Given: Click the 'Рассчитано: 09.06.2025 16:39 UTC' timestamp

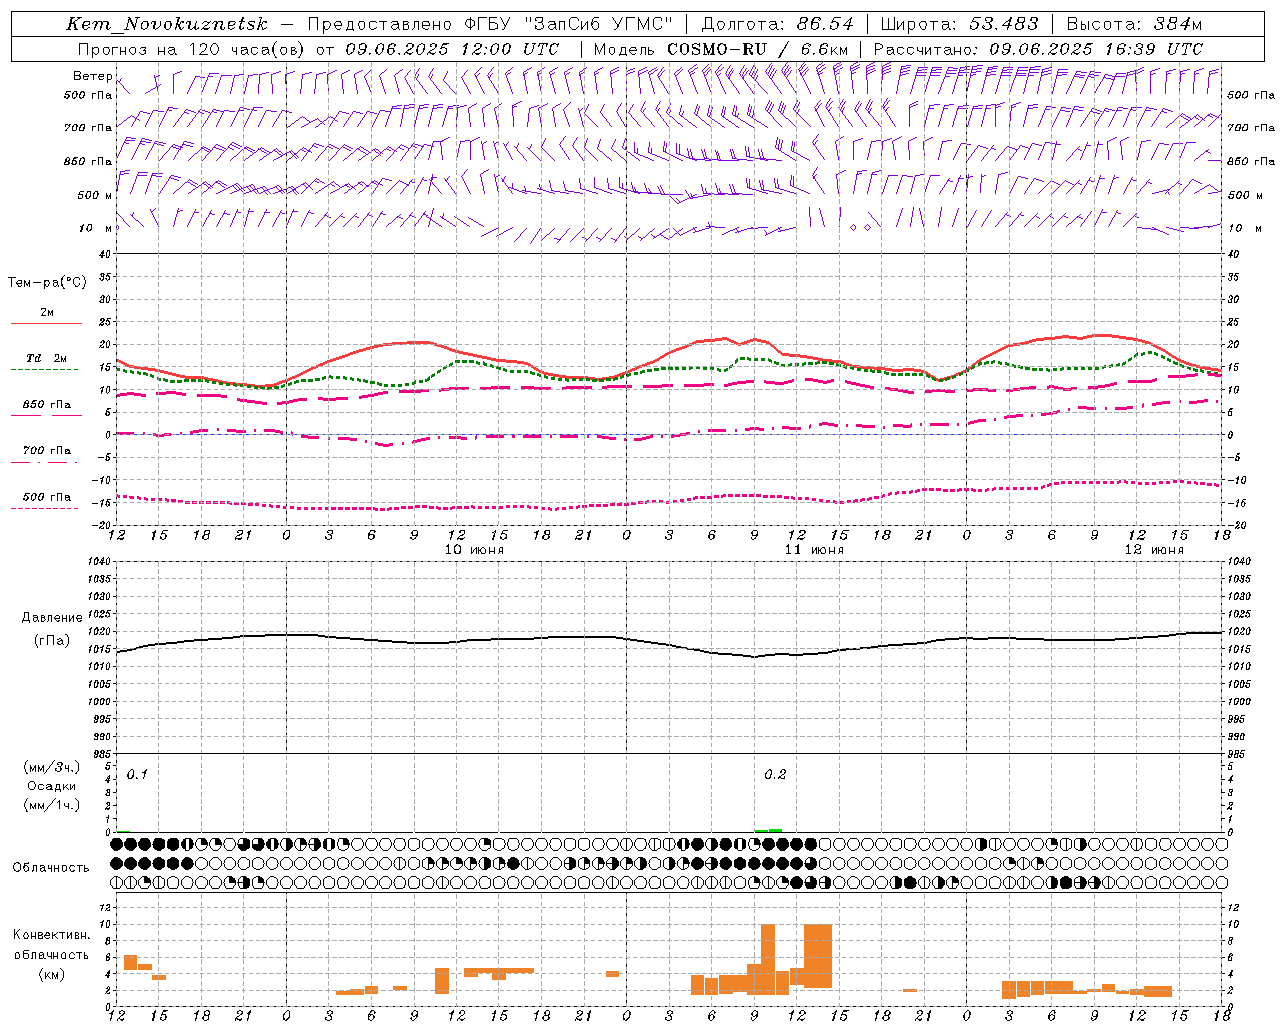Looking at the screenshot, I should (1038, 49).
